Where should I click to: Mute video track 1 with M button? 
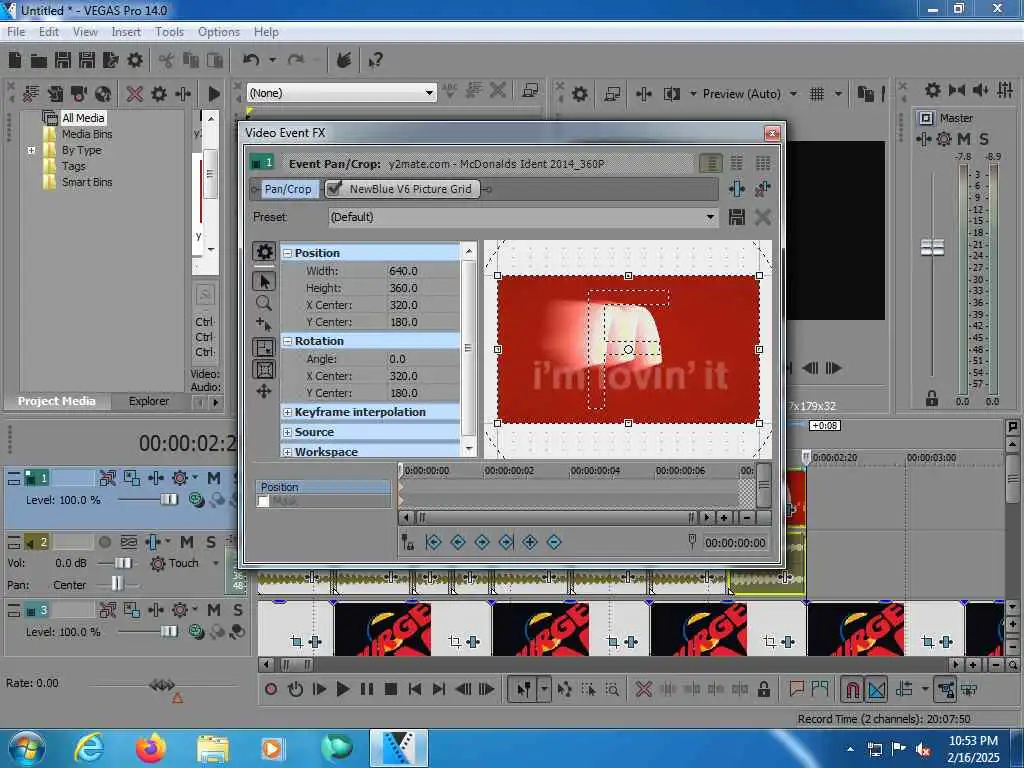pos(214,478)
